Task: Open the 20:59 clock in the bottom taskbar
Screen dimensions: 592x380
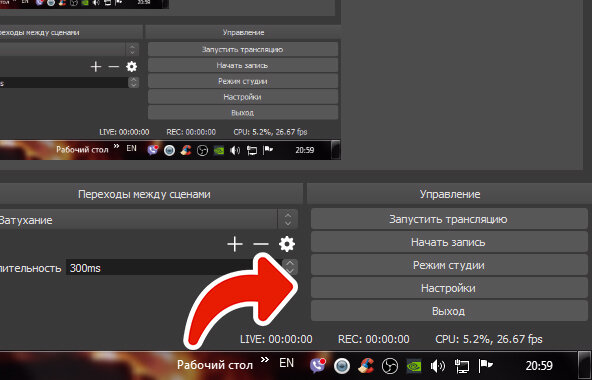Action: [x=539, y=365]
